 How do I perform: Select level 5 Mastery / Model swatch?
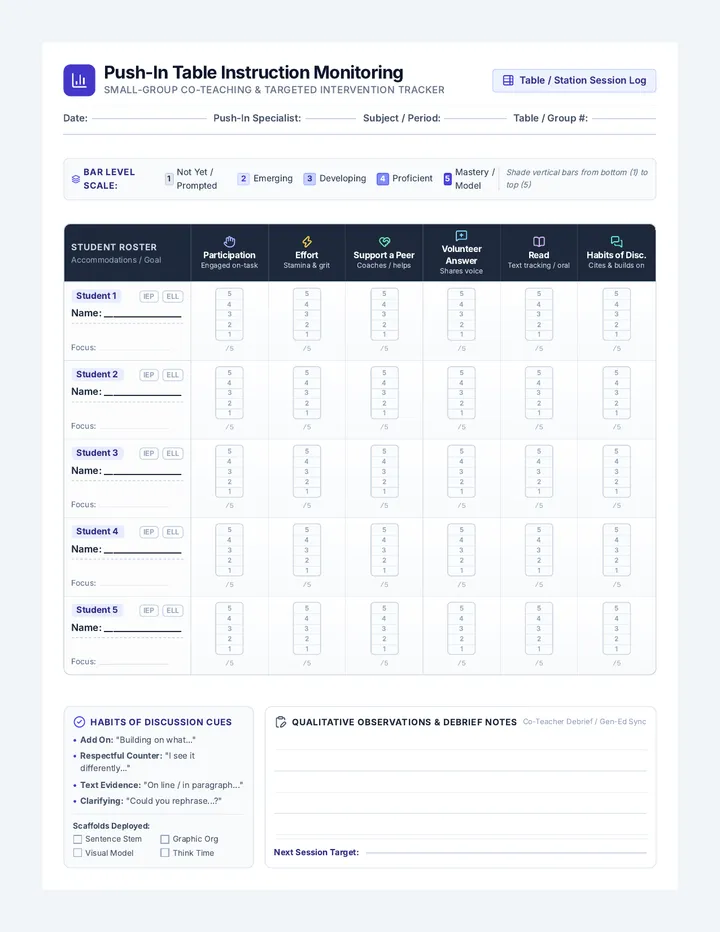click(448, 178)
